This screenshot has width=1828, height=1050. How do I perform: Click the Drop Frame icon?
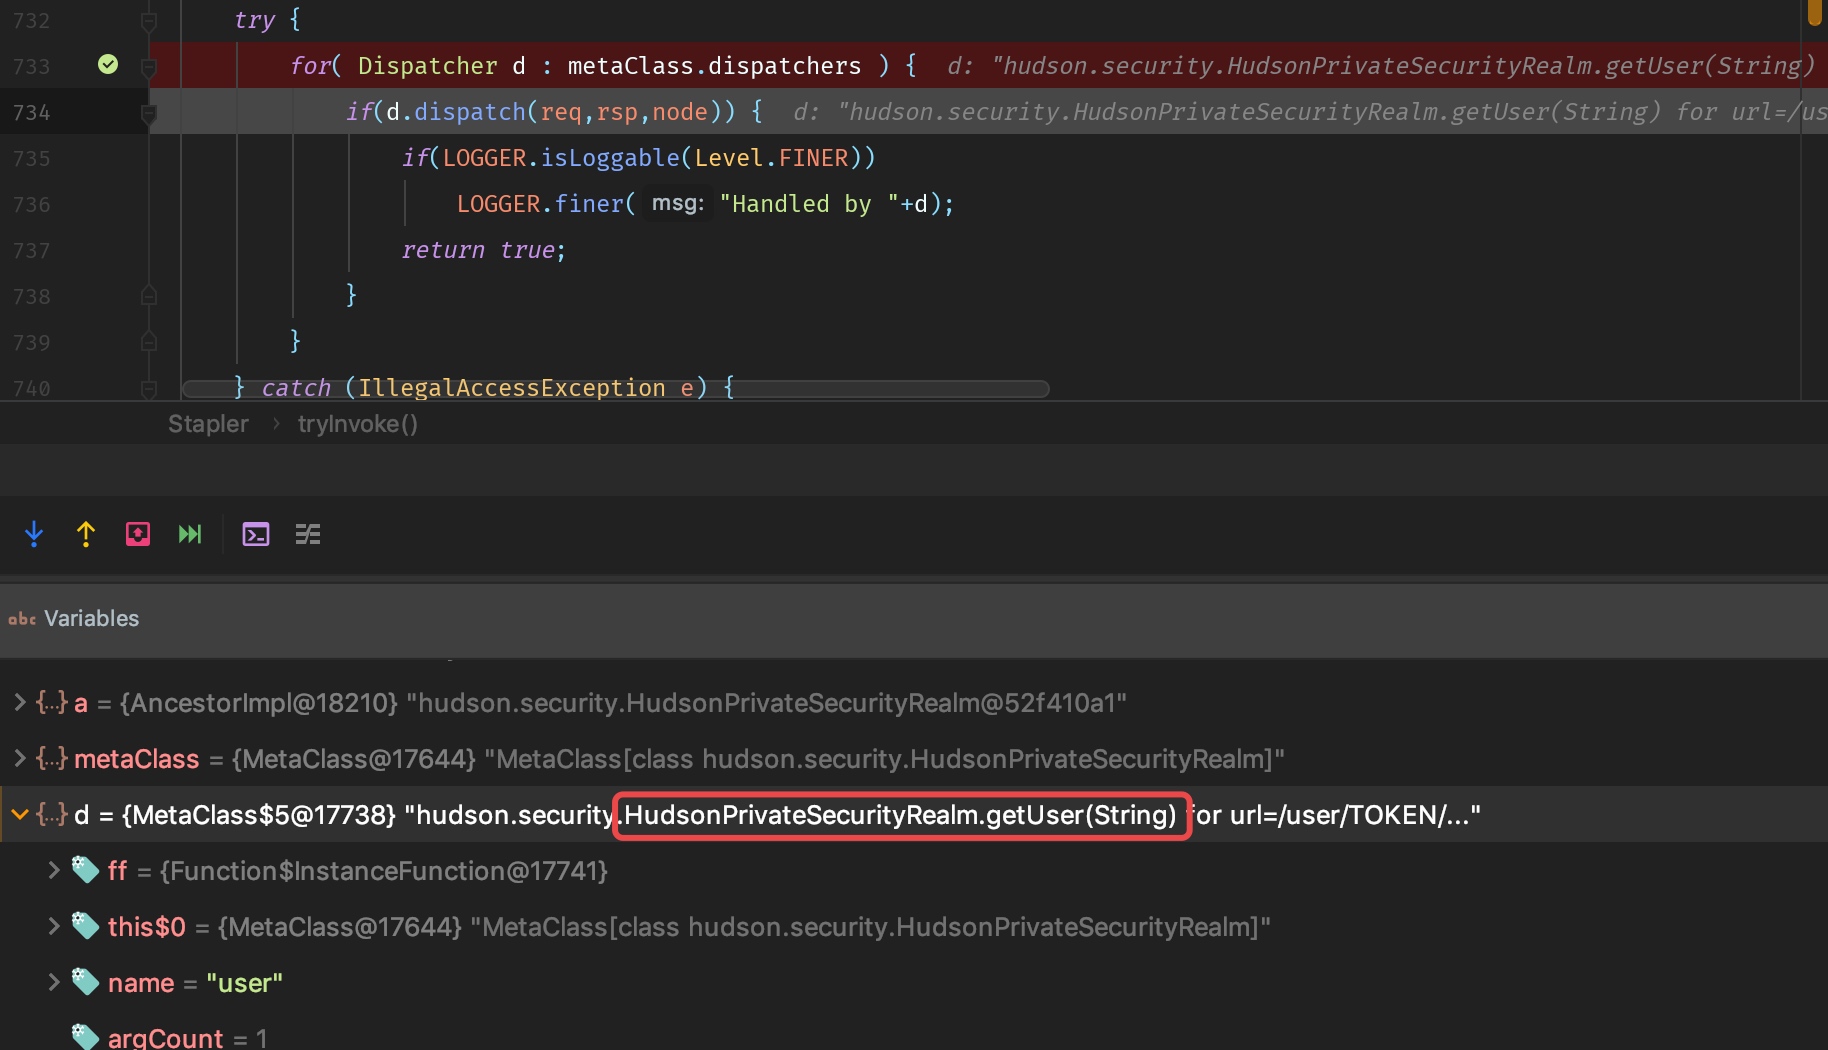coord(138,534)
